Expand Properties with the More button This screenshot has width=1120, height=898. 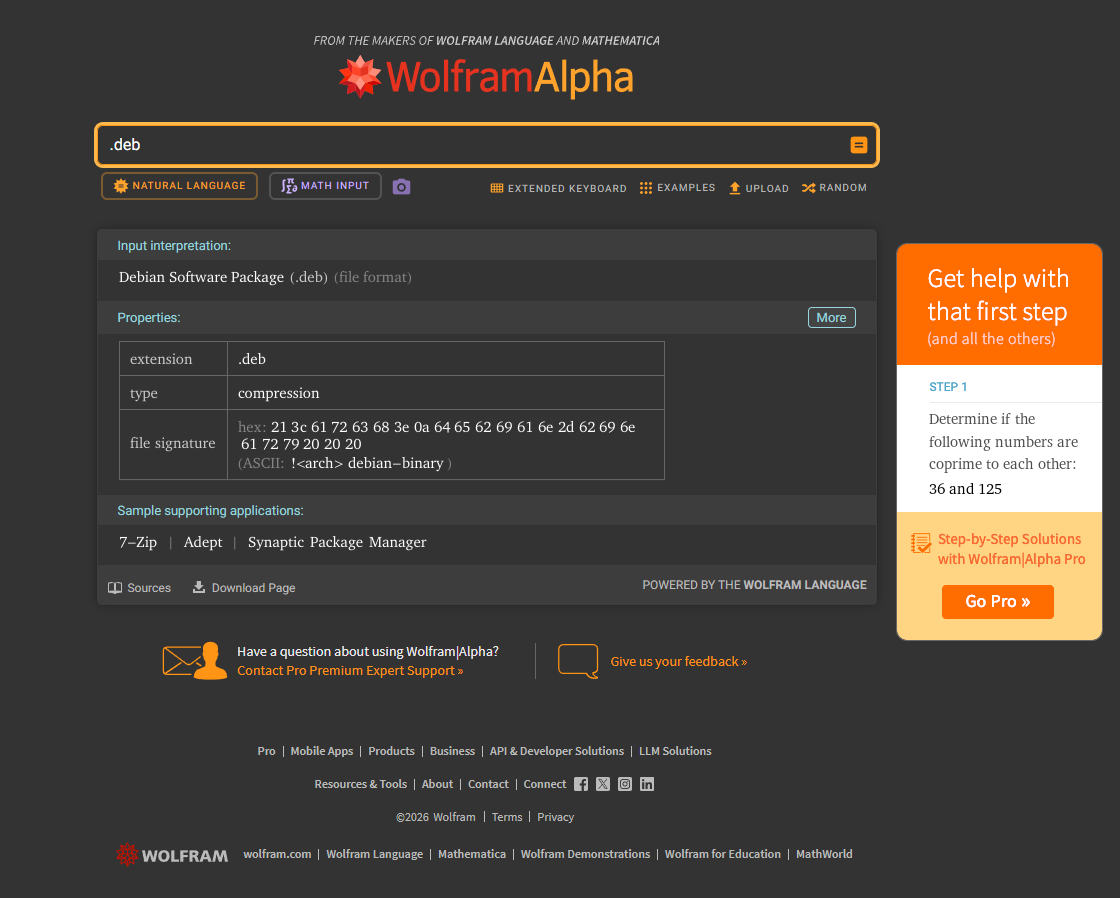click(831, 317)
